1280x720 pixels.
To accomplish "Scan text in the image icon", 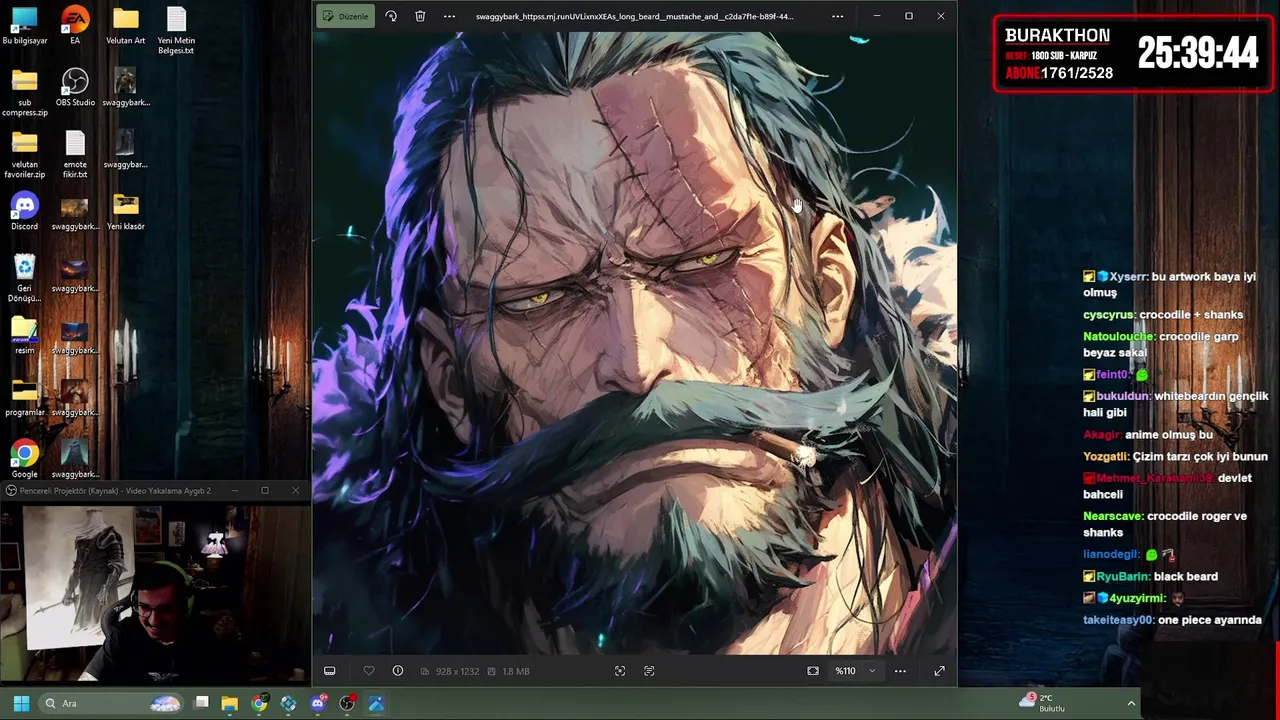I will tap(649, 671).
